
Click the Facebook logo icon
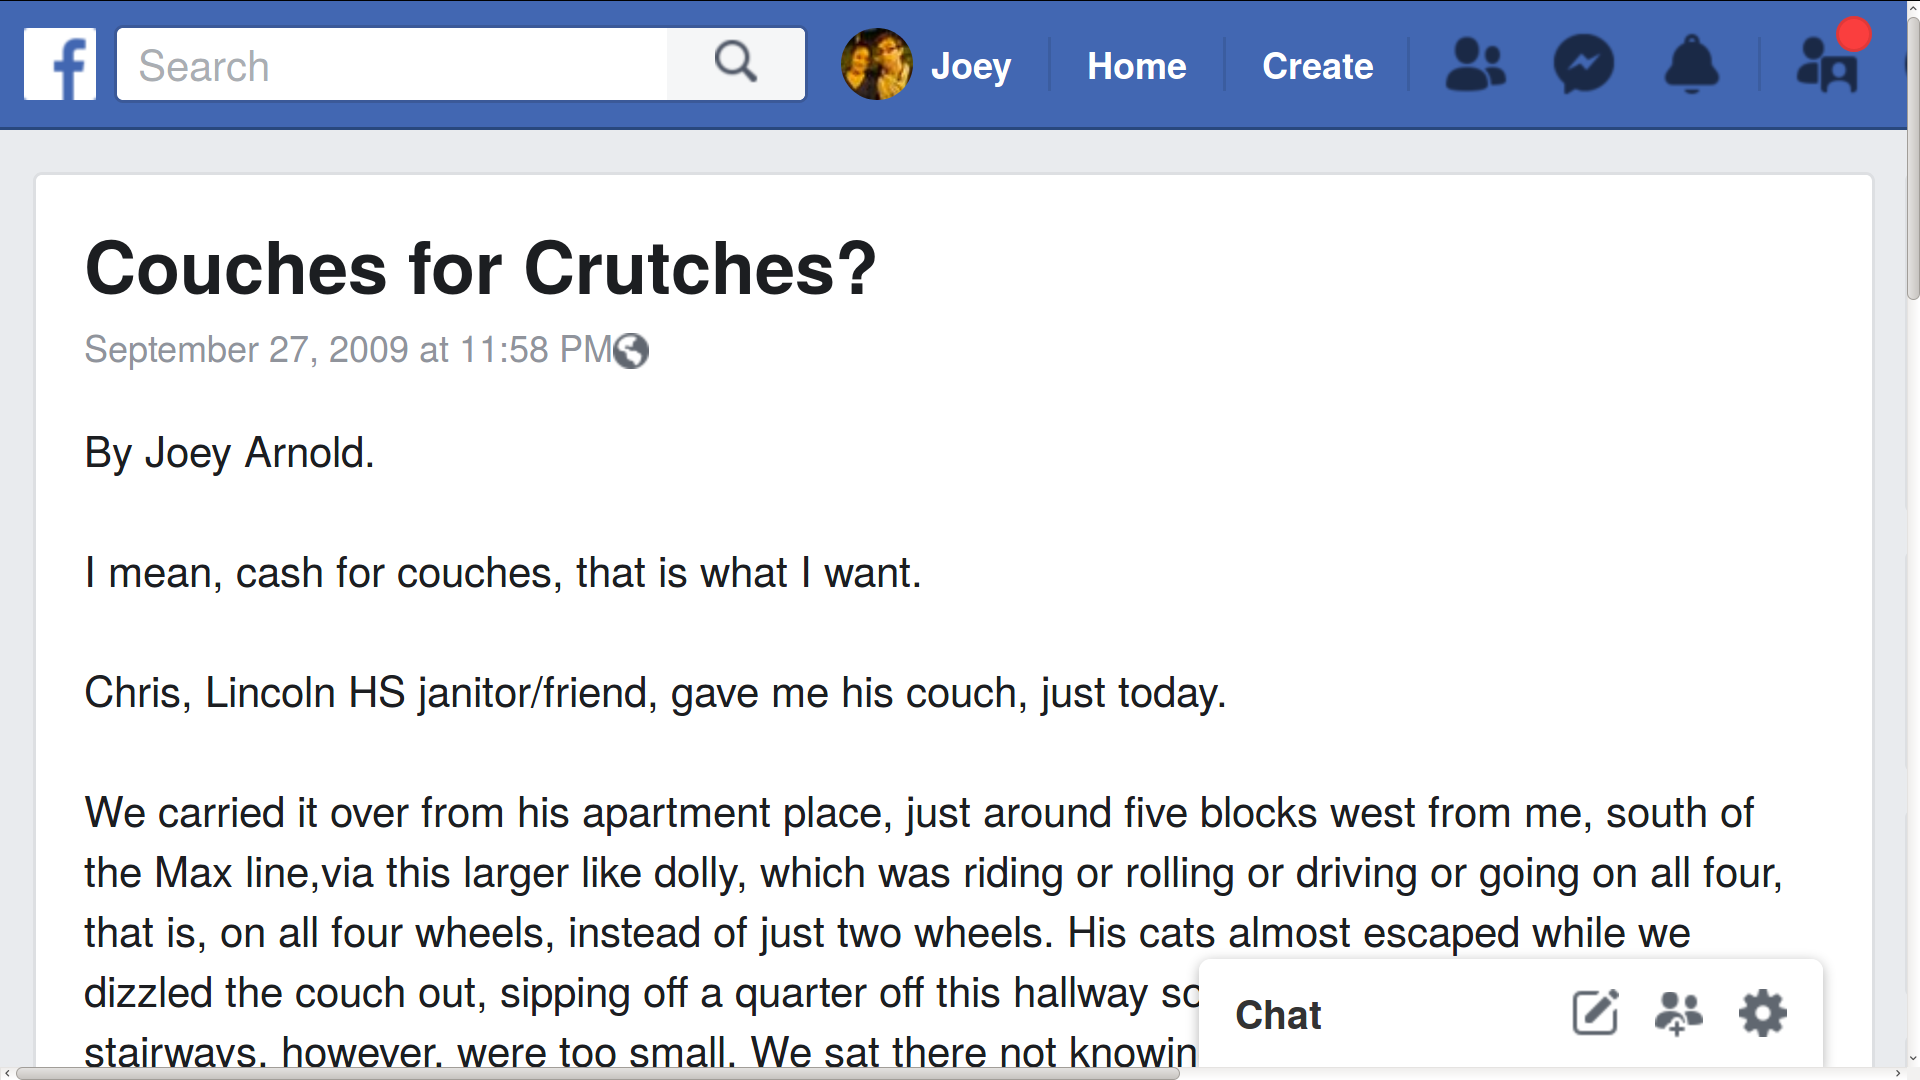(x=60, y=65)
